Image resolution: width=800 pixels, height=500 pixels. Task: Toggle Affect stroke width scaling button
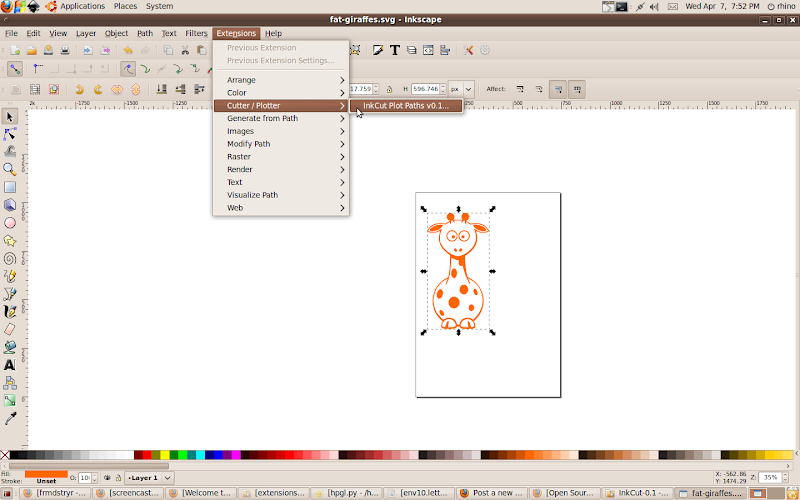pyautogui.click(x=520, y=89)
